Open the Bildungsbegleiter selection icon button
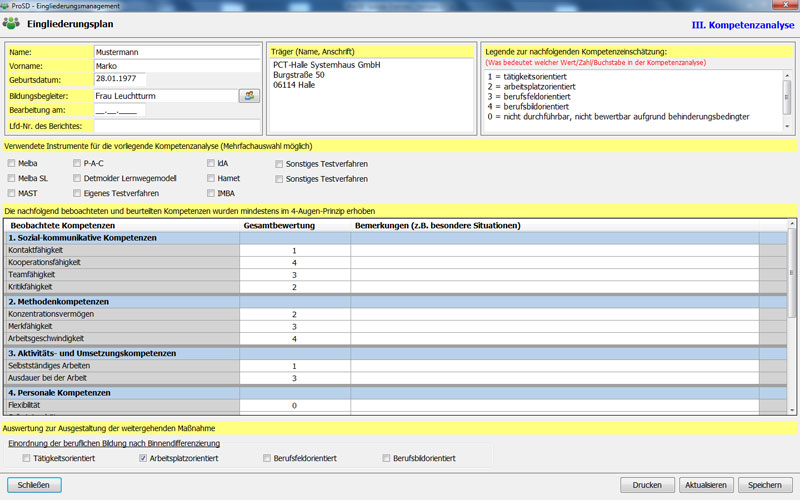800x500 pixels. (x=248, y=95)
